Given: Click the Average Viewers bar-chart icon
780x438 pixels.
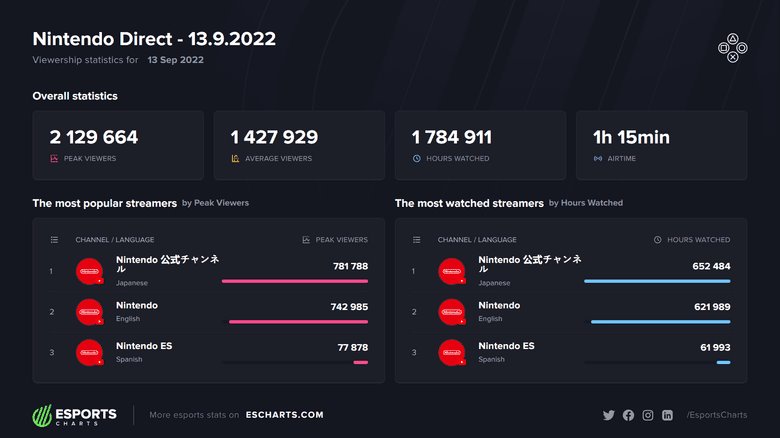Looking at the screenshot, I should pos(235,158).
